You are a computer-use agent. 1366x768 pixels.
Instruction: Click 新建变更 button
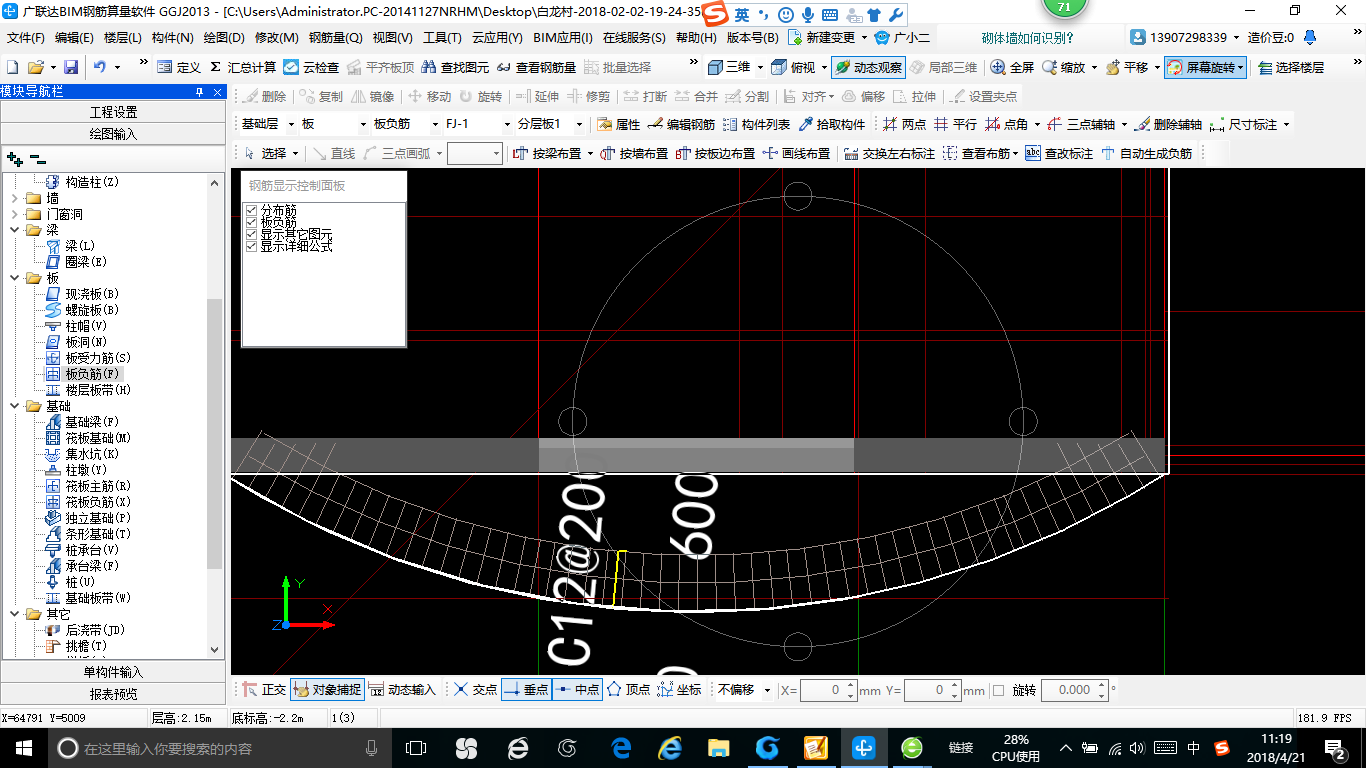click(x=827, y=38)
